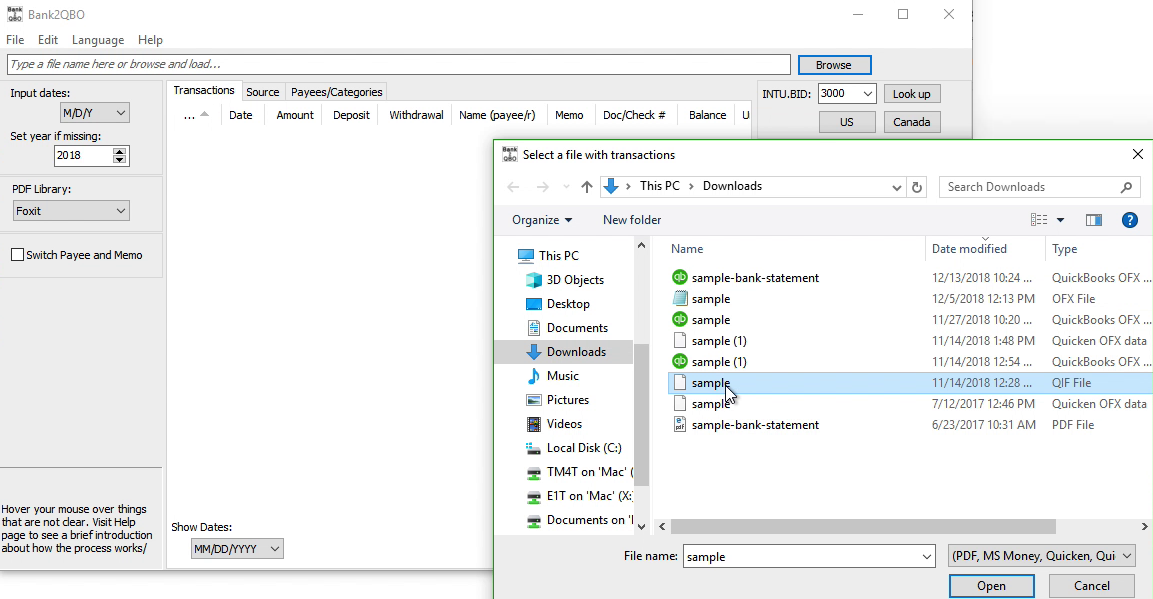
Task: Go up one folder level arrow
Action: tap(587, 187)
